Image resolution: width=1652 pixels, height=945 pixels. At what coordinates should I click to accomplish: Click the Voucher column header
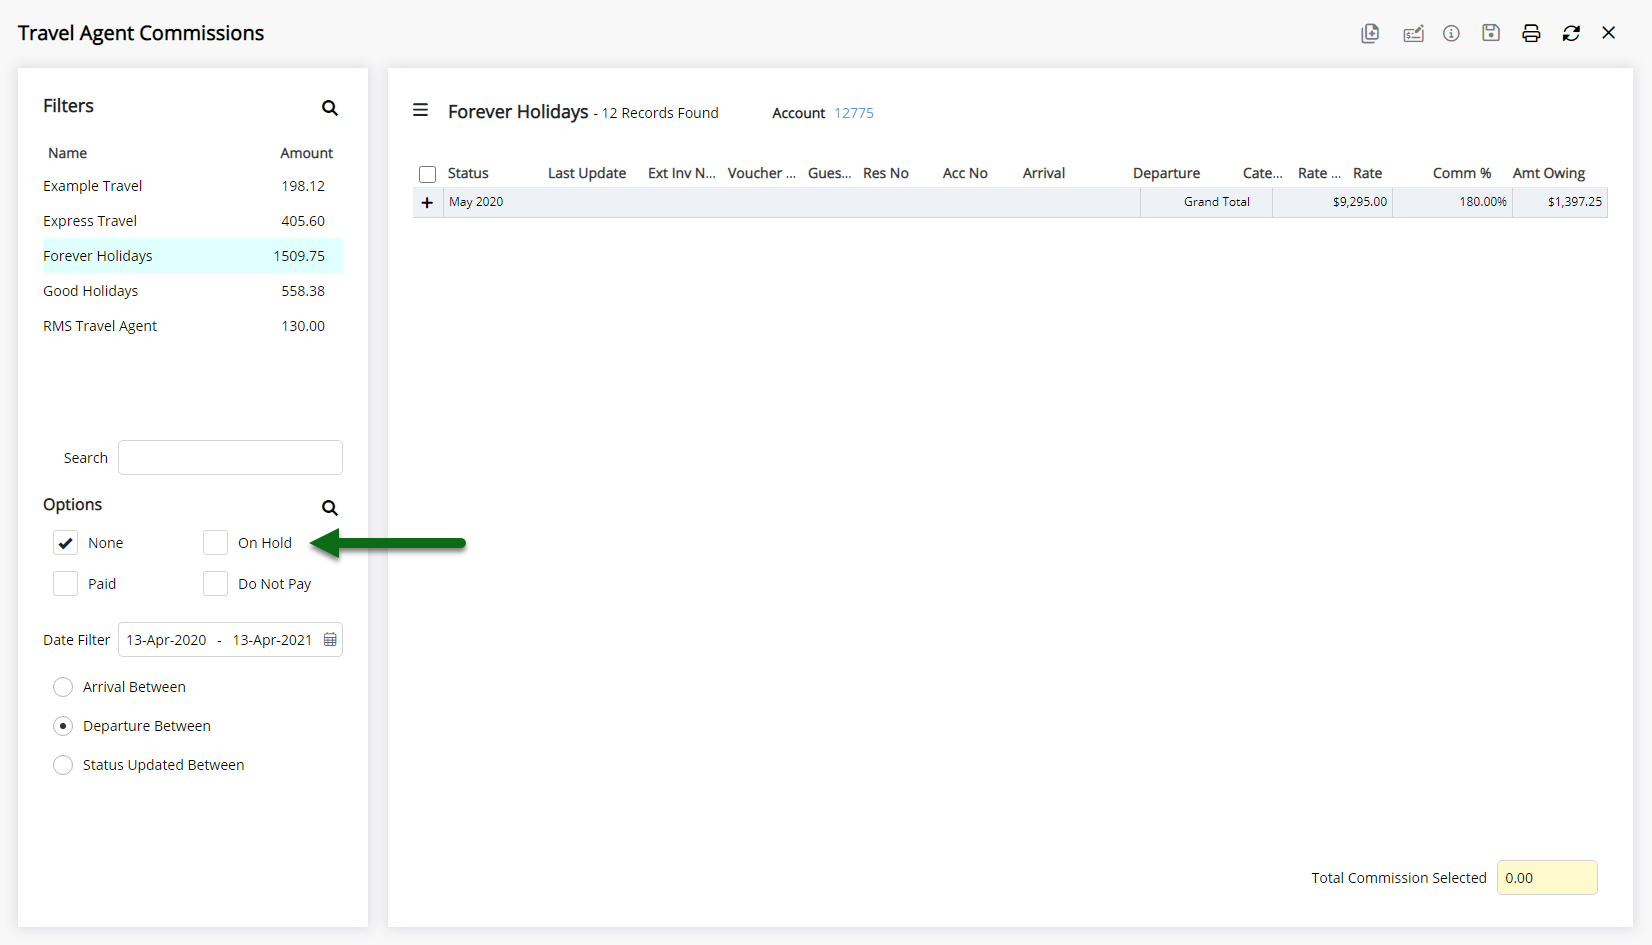coord(762,173)
